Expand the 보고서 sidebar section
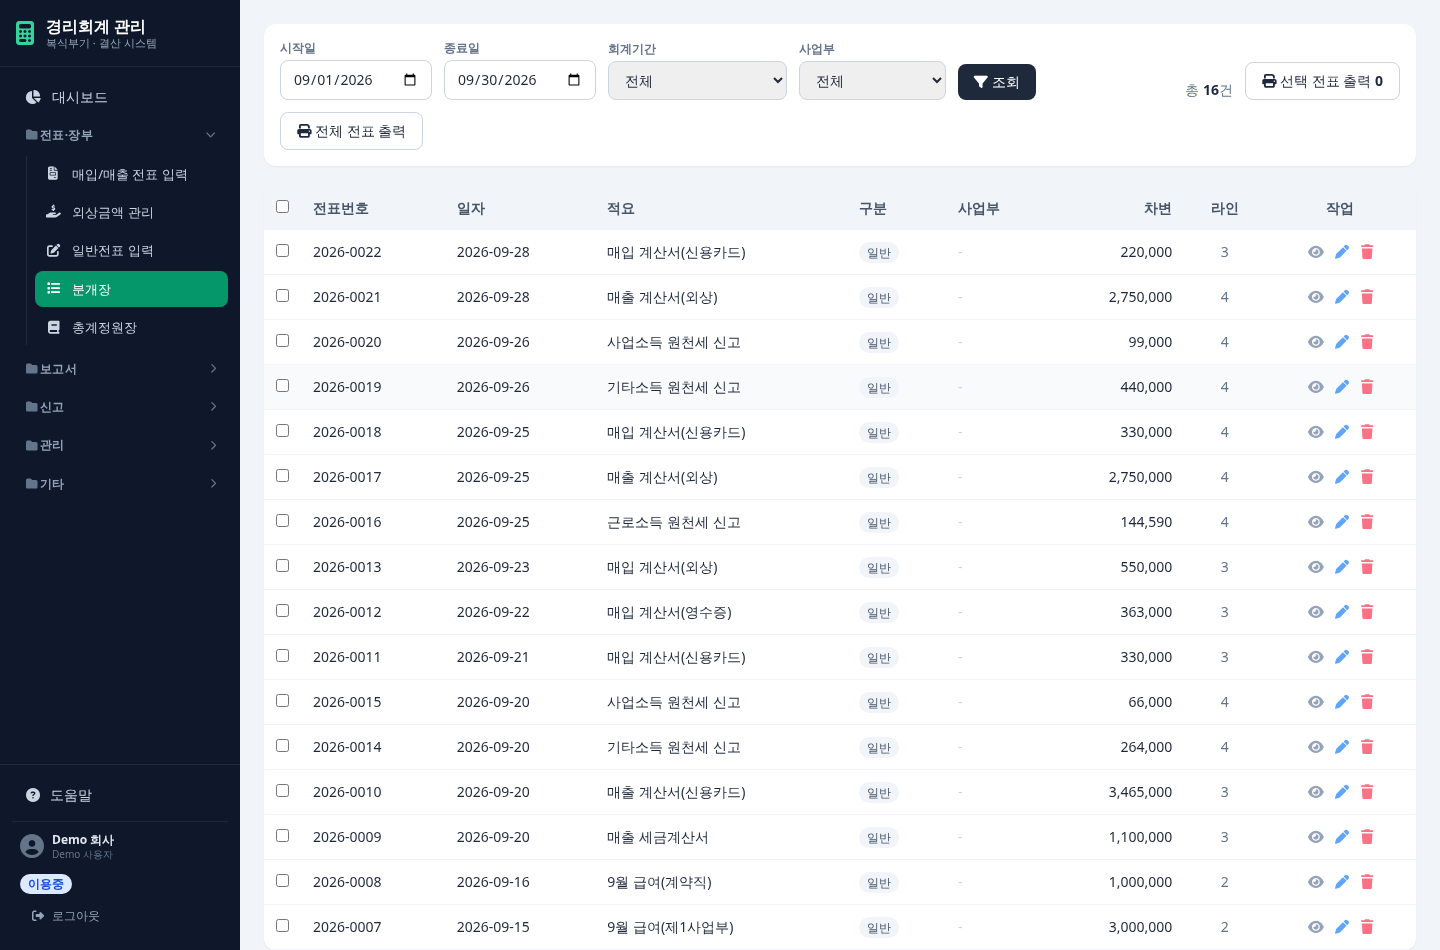Screen dimensions: 1440x950 tap(120, 369)
